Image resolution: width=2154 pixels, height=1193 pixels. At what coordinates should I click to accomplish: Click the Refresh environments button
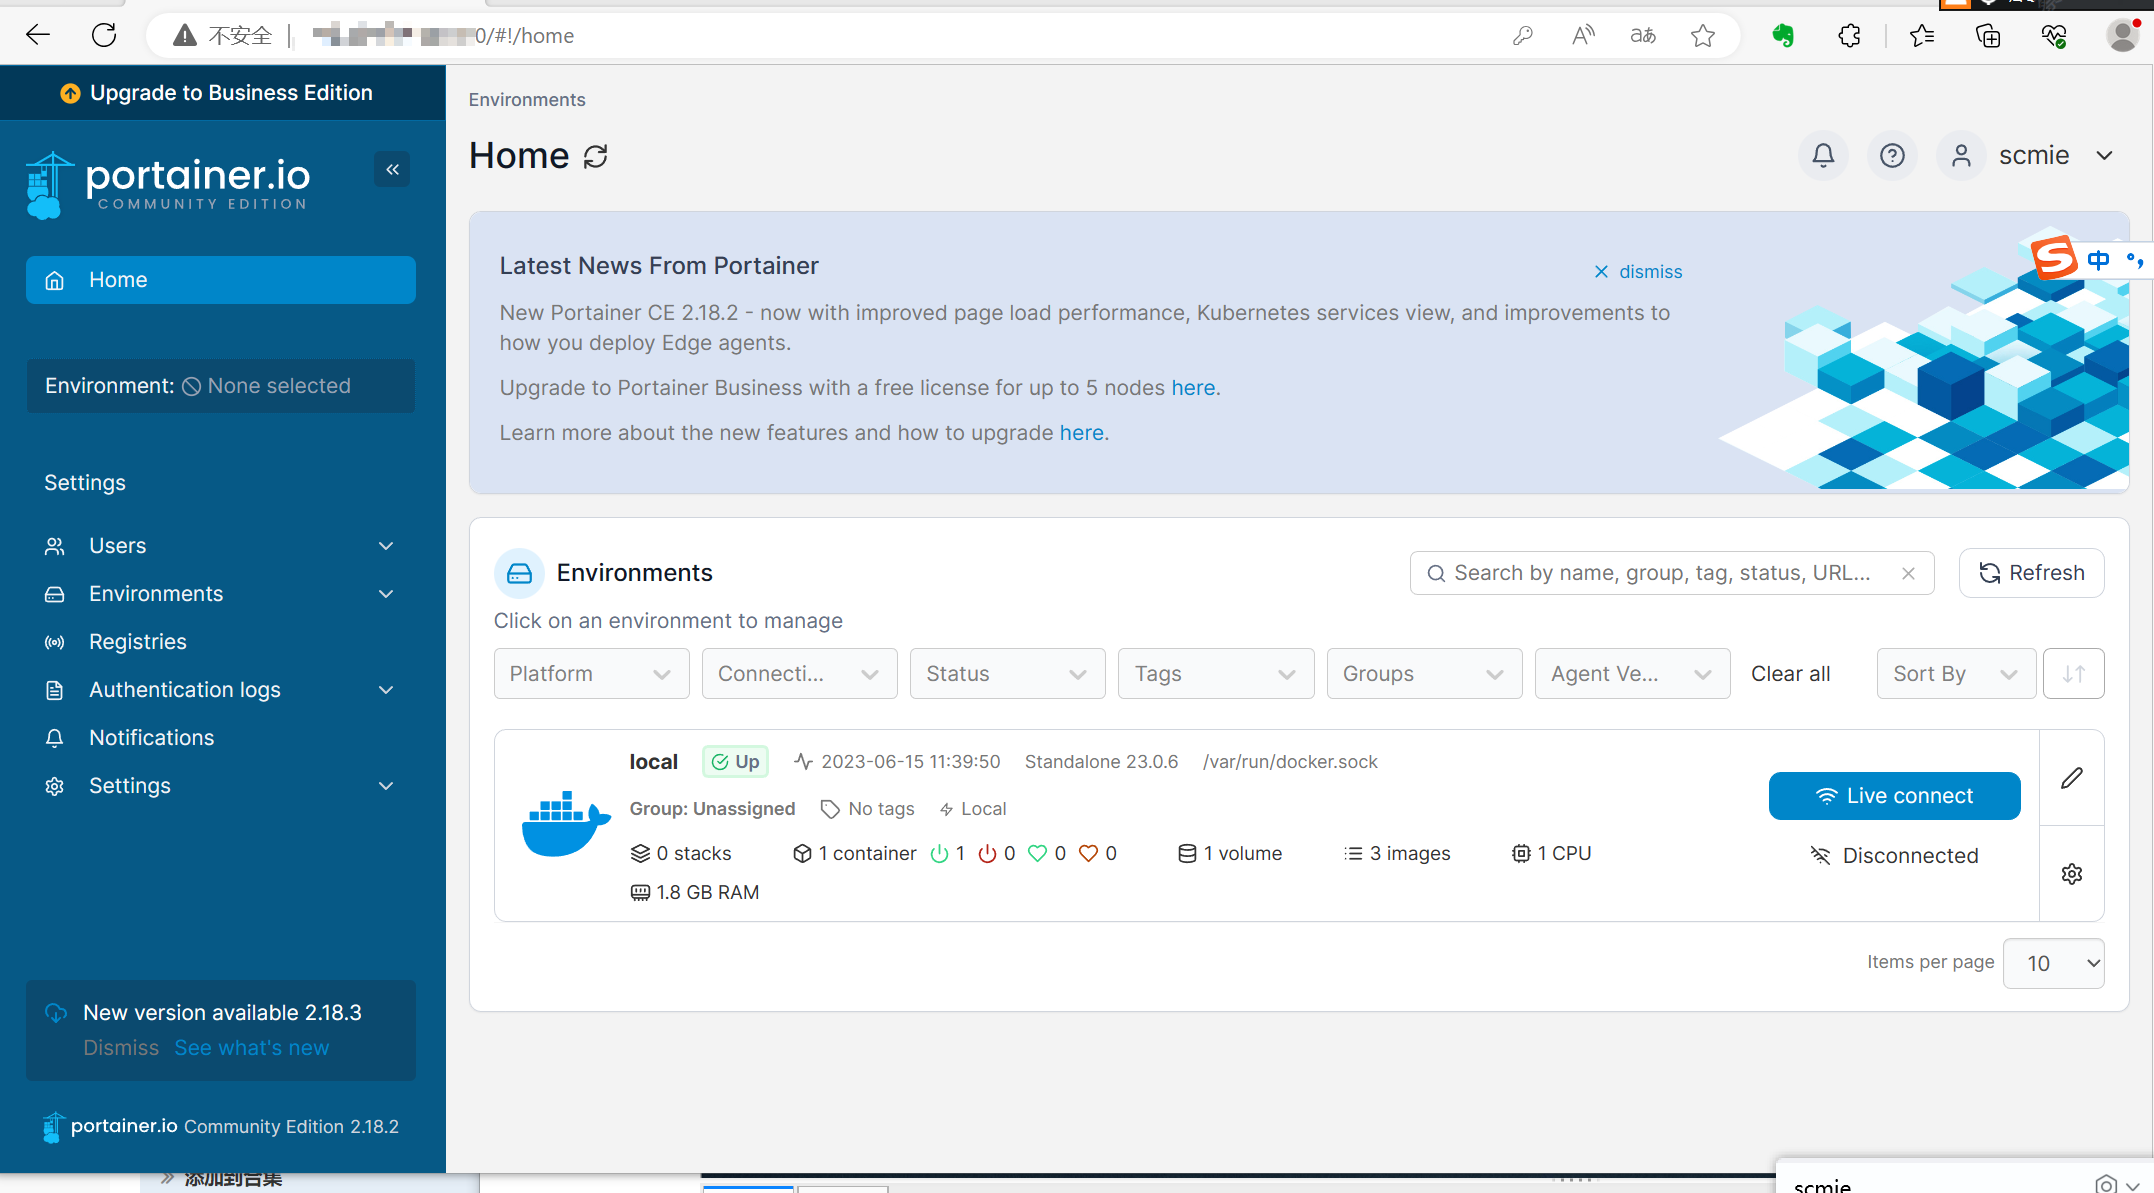[2031, 573]
